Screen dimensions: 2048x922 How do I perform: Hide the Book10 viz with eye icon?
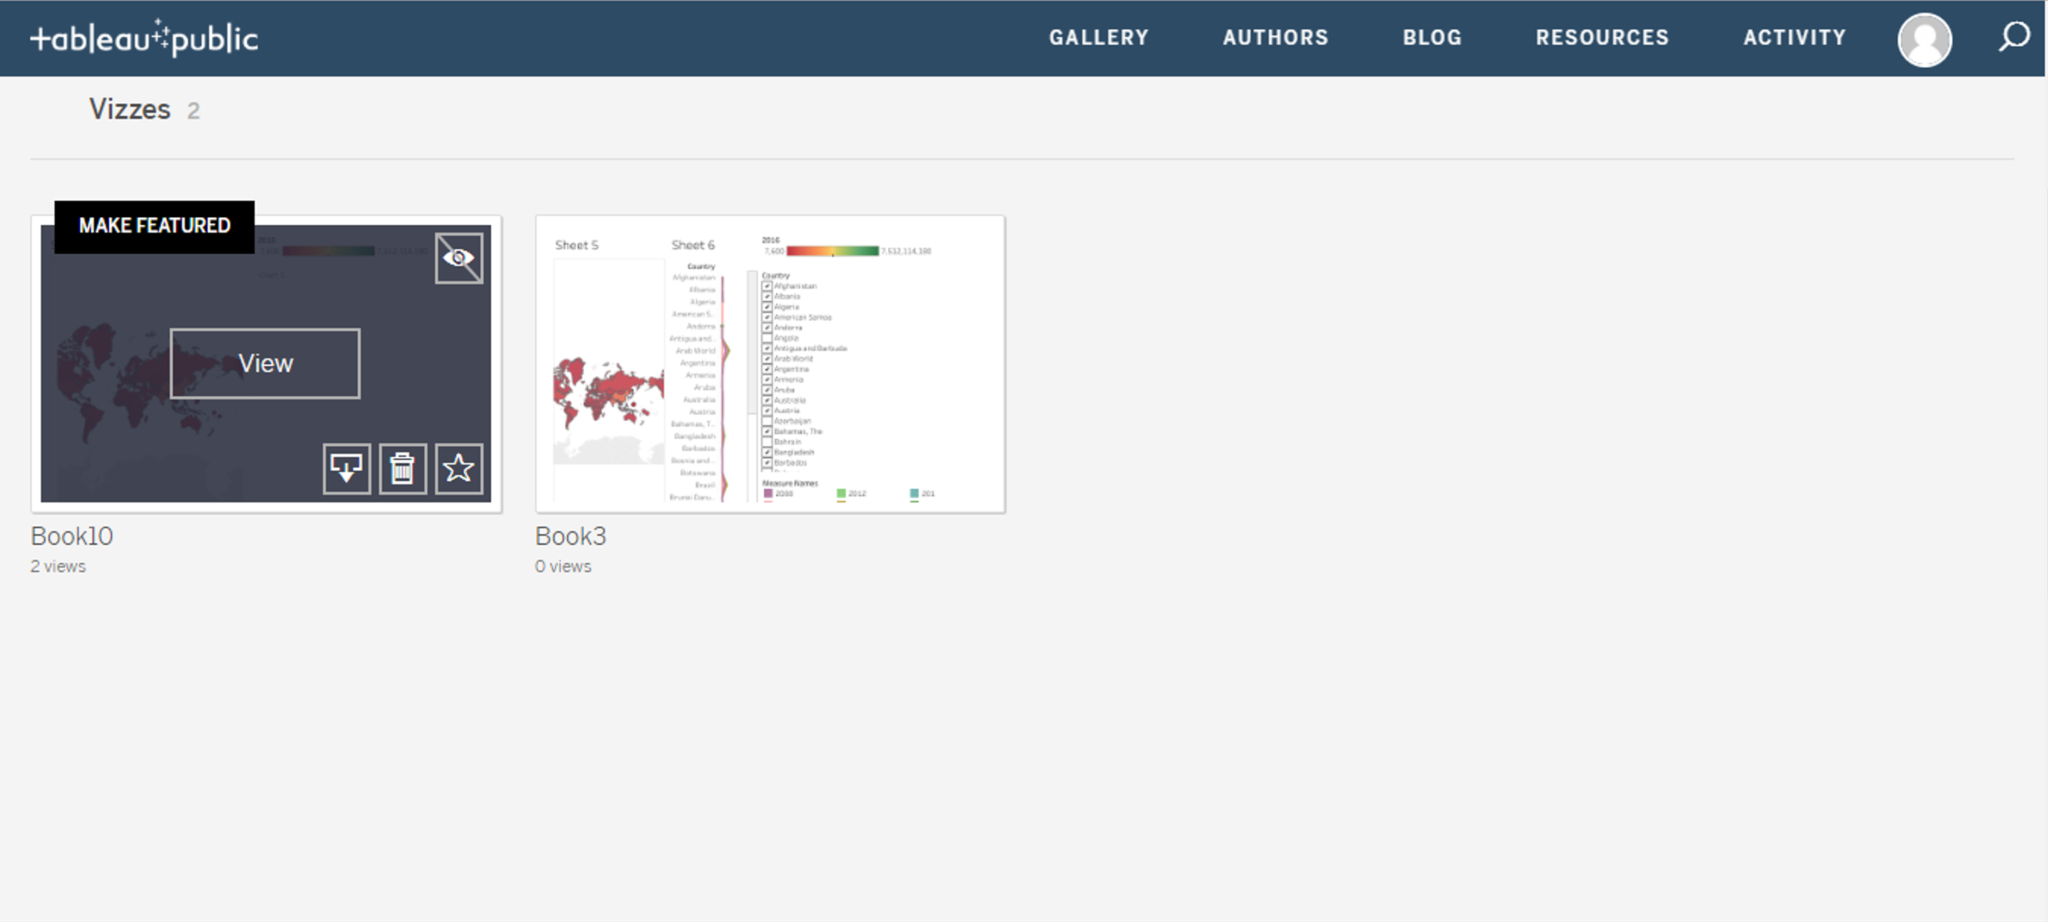coord(459,258)
